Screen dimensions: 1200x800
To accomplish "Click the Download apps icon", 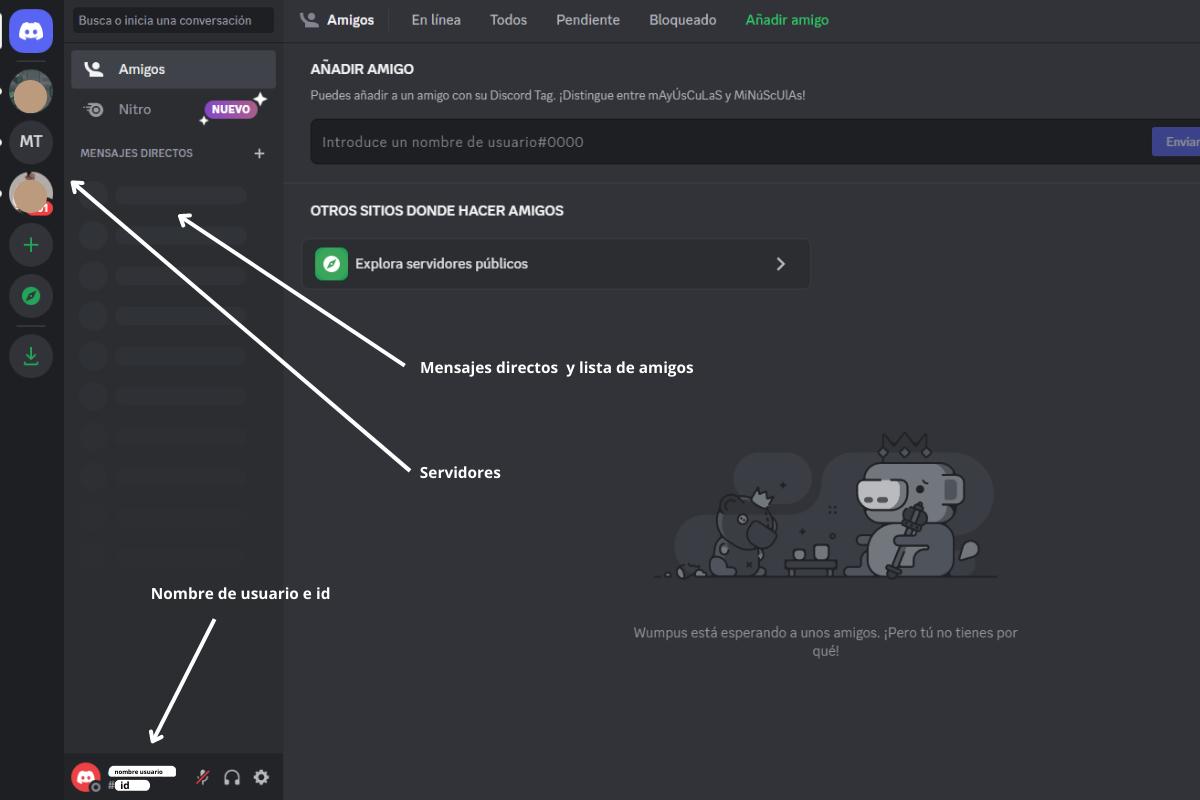I will (31, 356).
